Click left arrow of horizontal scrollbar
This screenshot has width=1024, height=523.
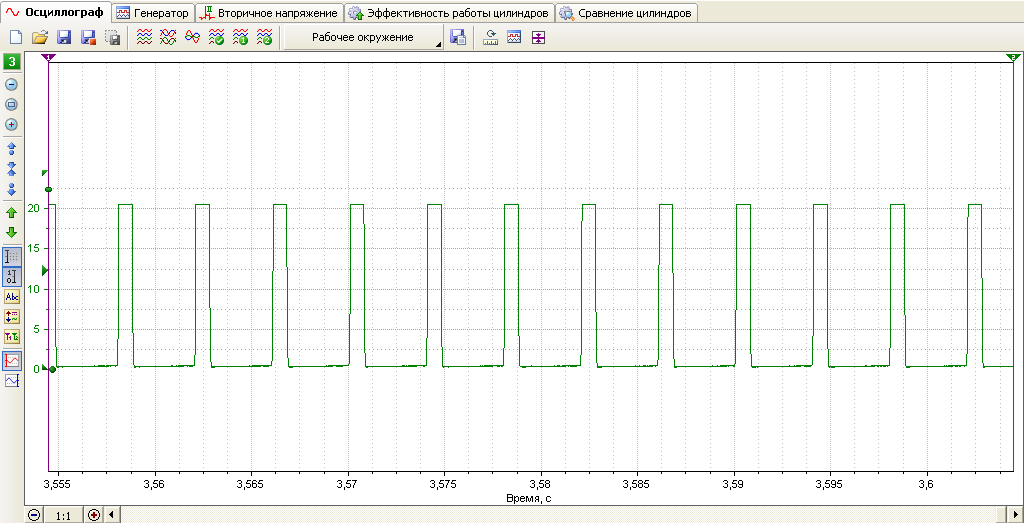(111, 515)
